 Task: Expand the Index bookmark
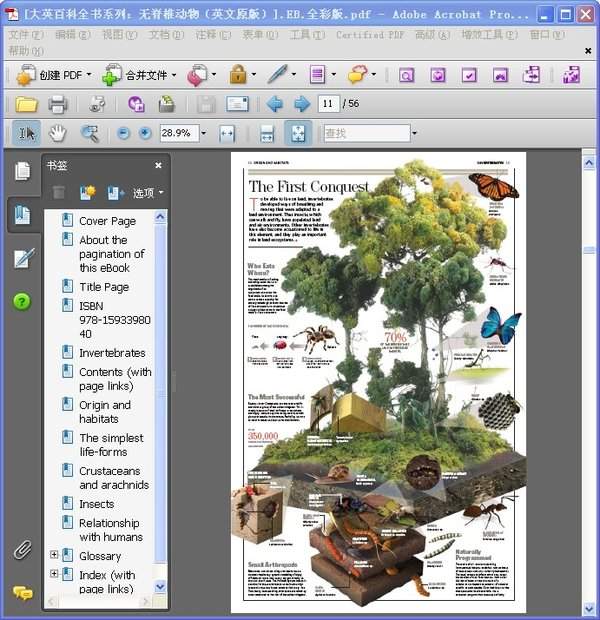(54, 573)
